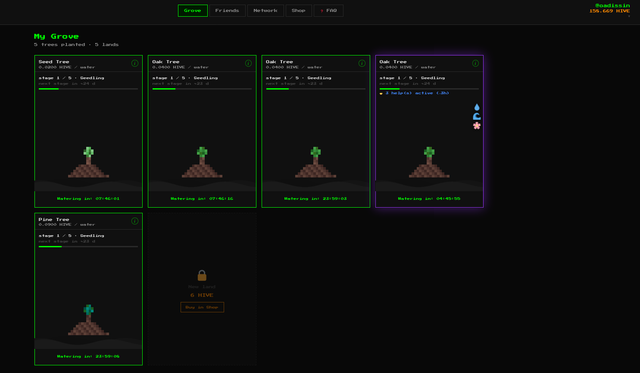
Task: Open the FAQ tab
Action: 329,11
